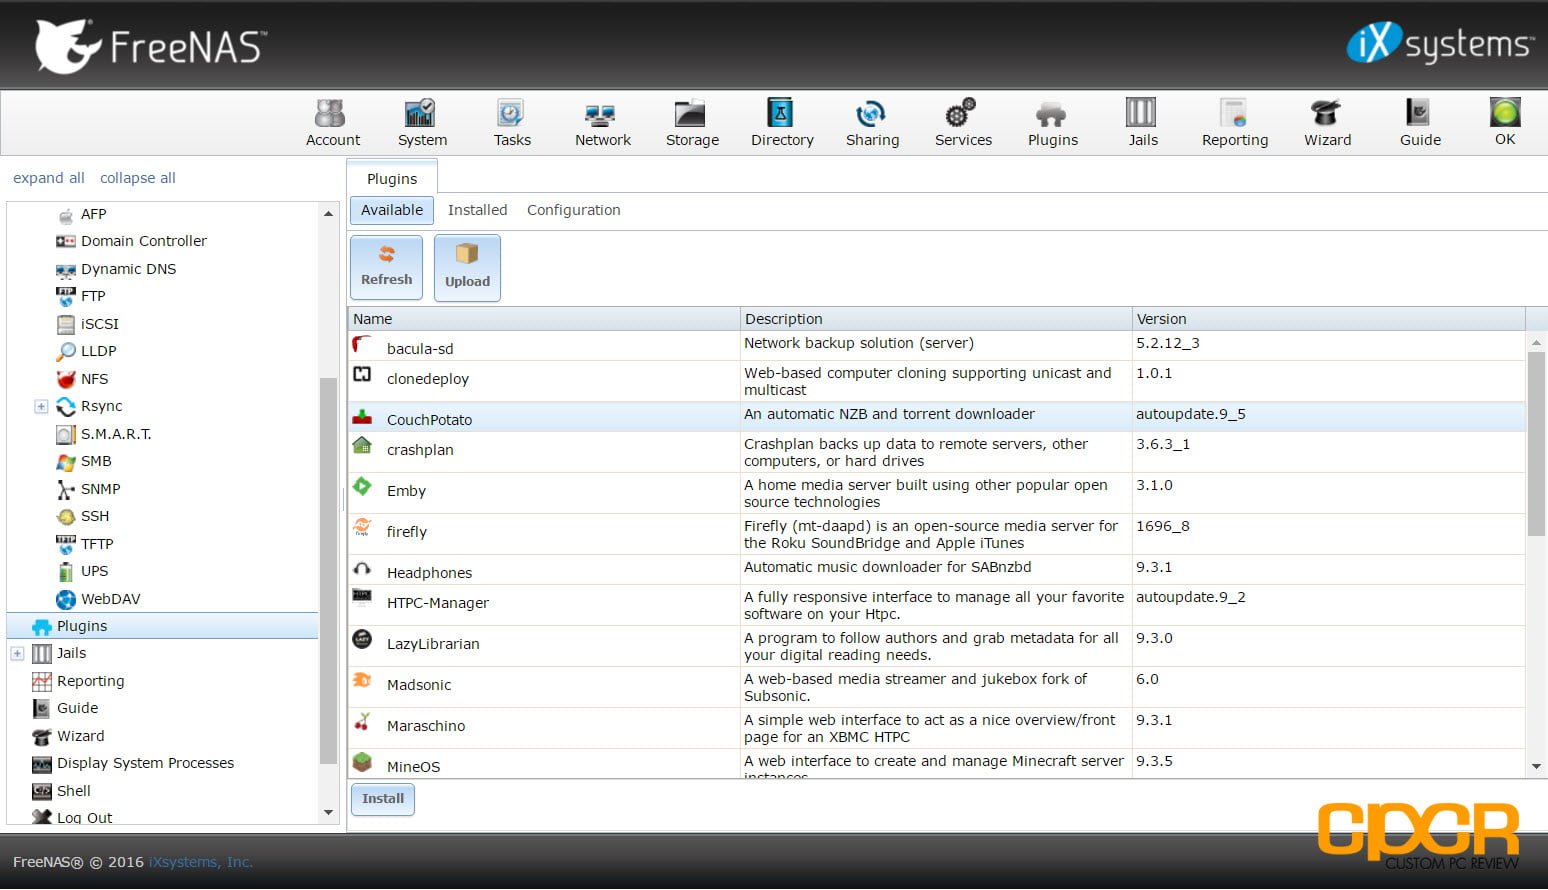
Task: Select the firefly plugin row
Action: tap(937, 535)
